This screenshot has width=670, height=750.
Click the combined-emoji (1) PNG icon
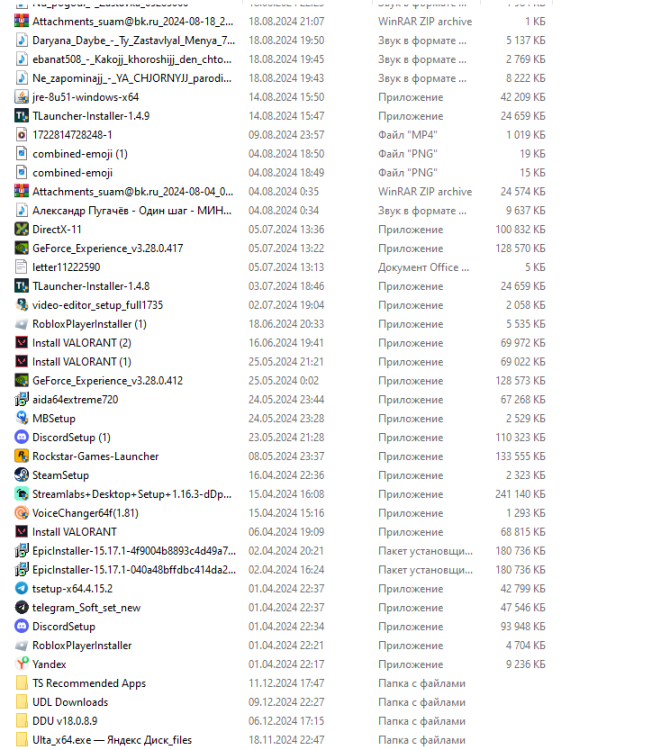pyautogui.click(x=21, y=154)
